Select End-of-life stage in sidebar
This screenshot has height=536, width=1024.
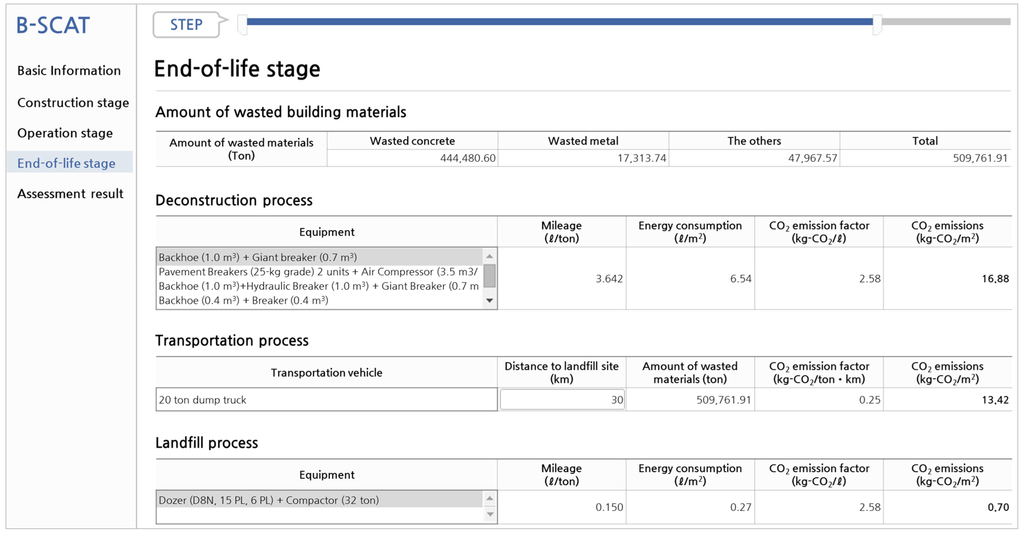66,163
